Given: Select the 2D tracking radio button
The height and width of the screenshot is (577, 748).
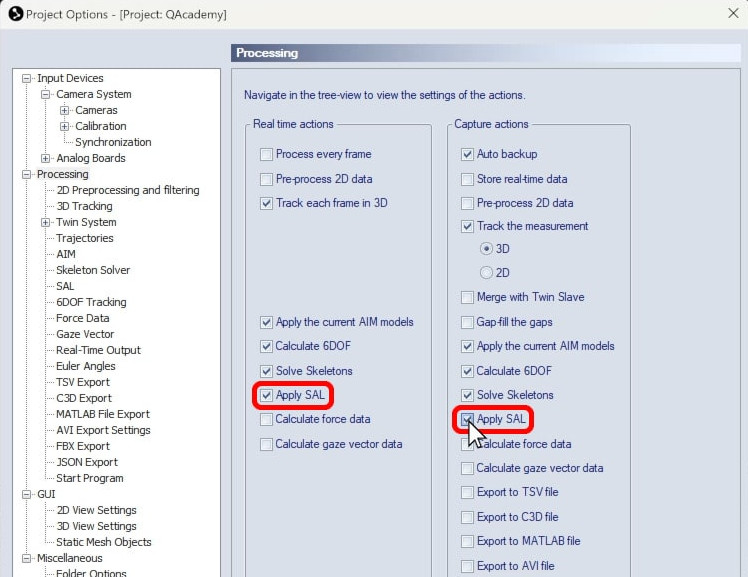Looking at the screenshot, I should tap(487, 272).
